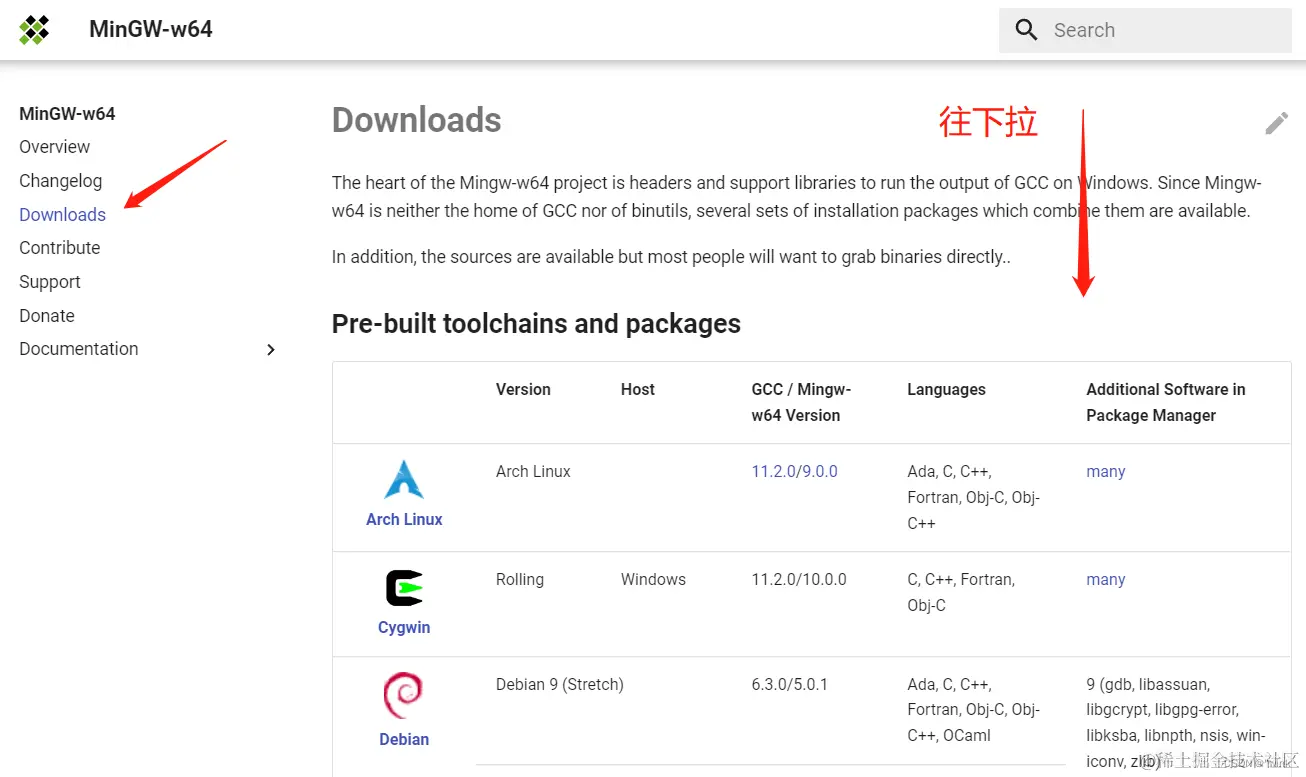
Task: Open the 11.2.0/9.0.0 version link
Action: 794,472
